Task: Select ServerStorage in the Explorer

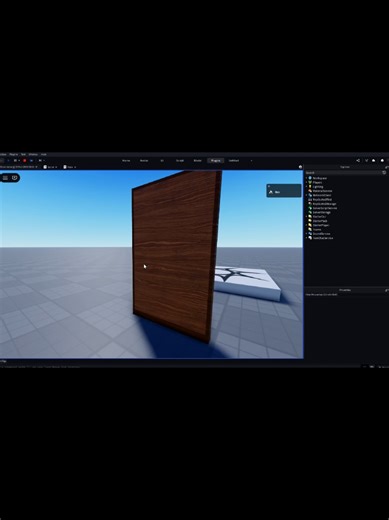Action: (322, 212)
